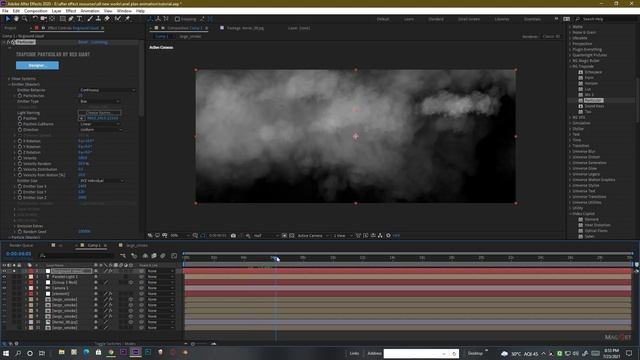640x360 pixels.
Task: Toggle Particles/sec stopwatch
Action: pyautogui.click(x=20, y=96)
